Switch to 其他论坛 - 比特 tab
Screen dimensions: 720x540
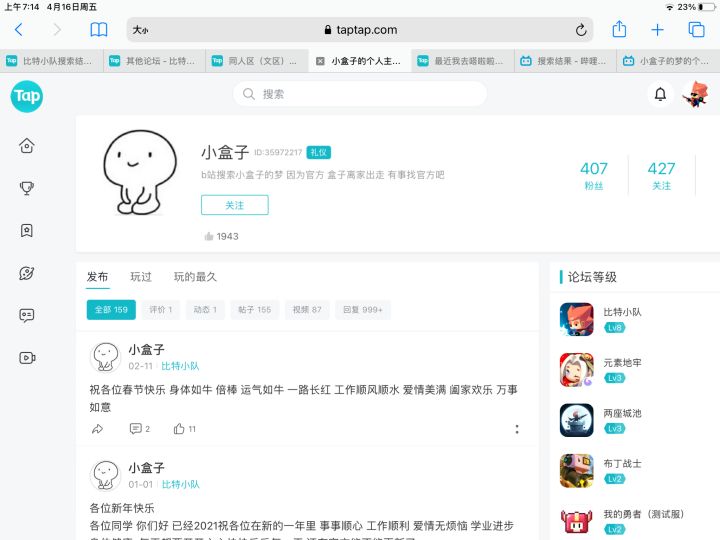(x=155, y=61)
